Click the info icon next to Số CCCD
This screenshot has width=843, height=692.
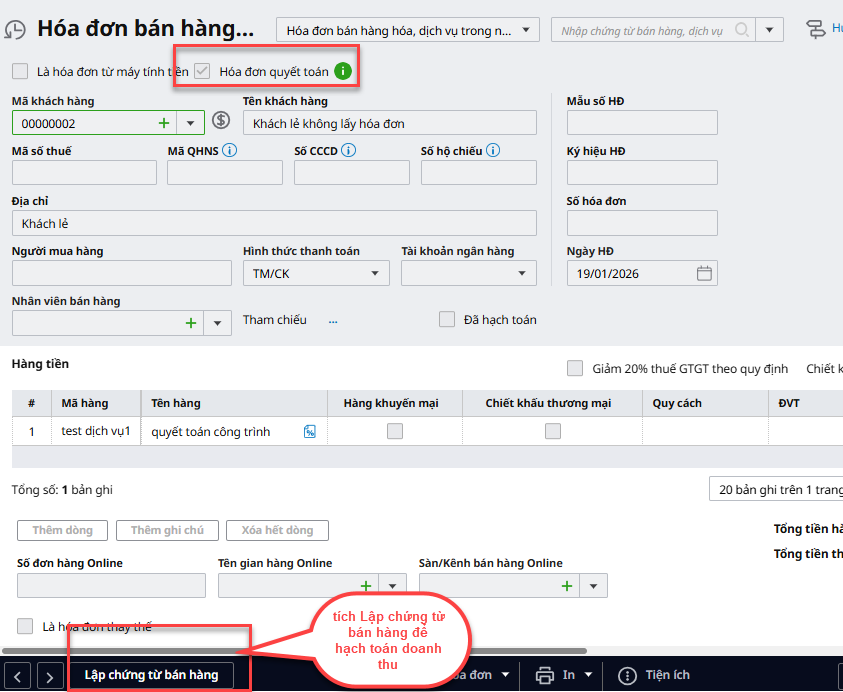point(348,151)
